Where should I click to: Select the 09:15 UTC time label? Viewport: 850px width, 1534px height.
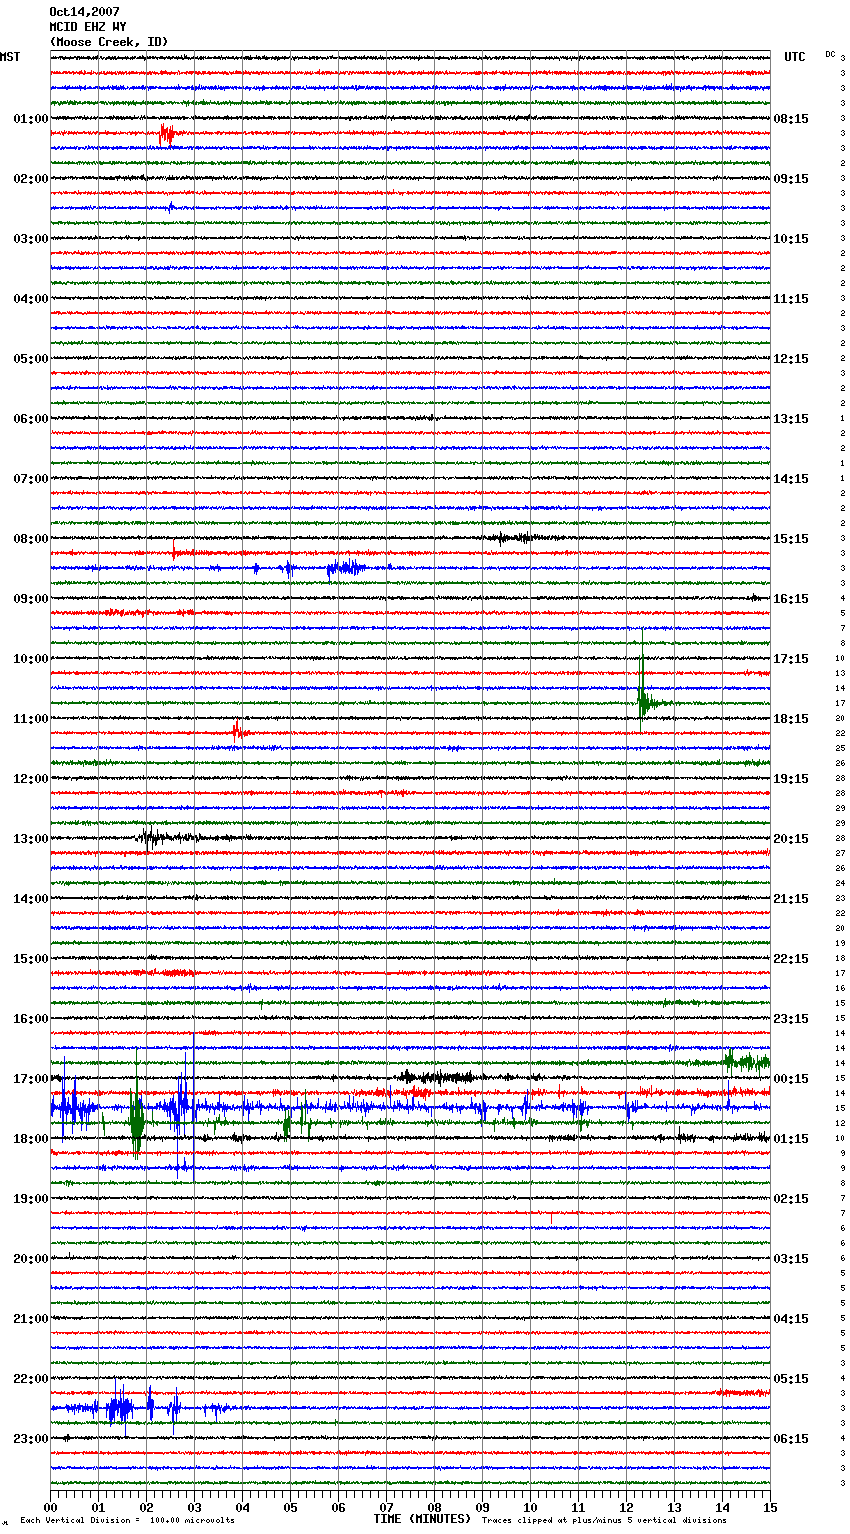pyautogui.click(x=791, y=179)
